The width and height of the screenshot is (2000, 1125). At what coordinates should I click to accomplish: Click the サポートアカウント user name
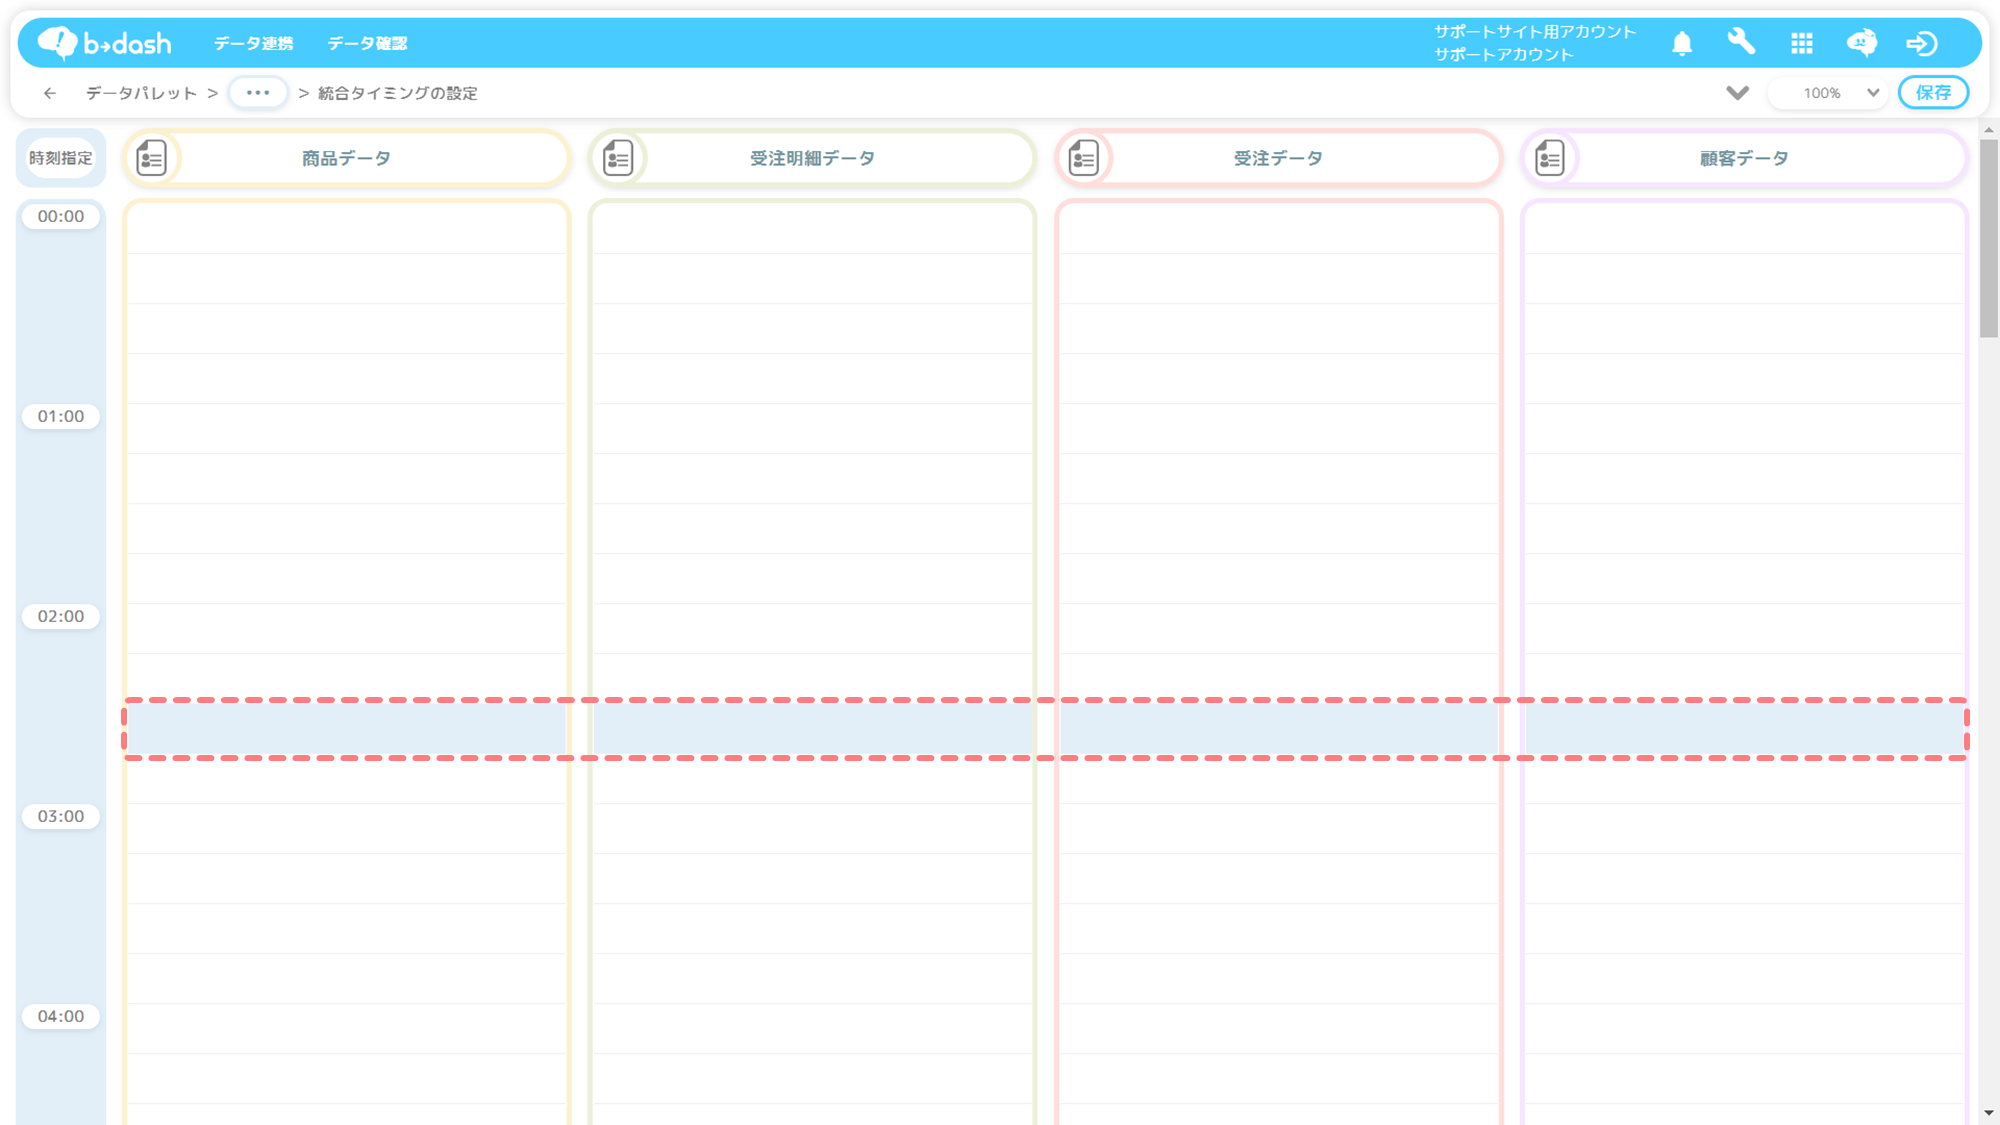coord(1504,55)
